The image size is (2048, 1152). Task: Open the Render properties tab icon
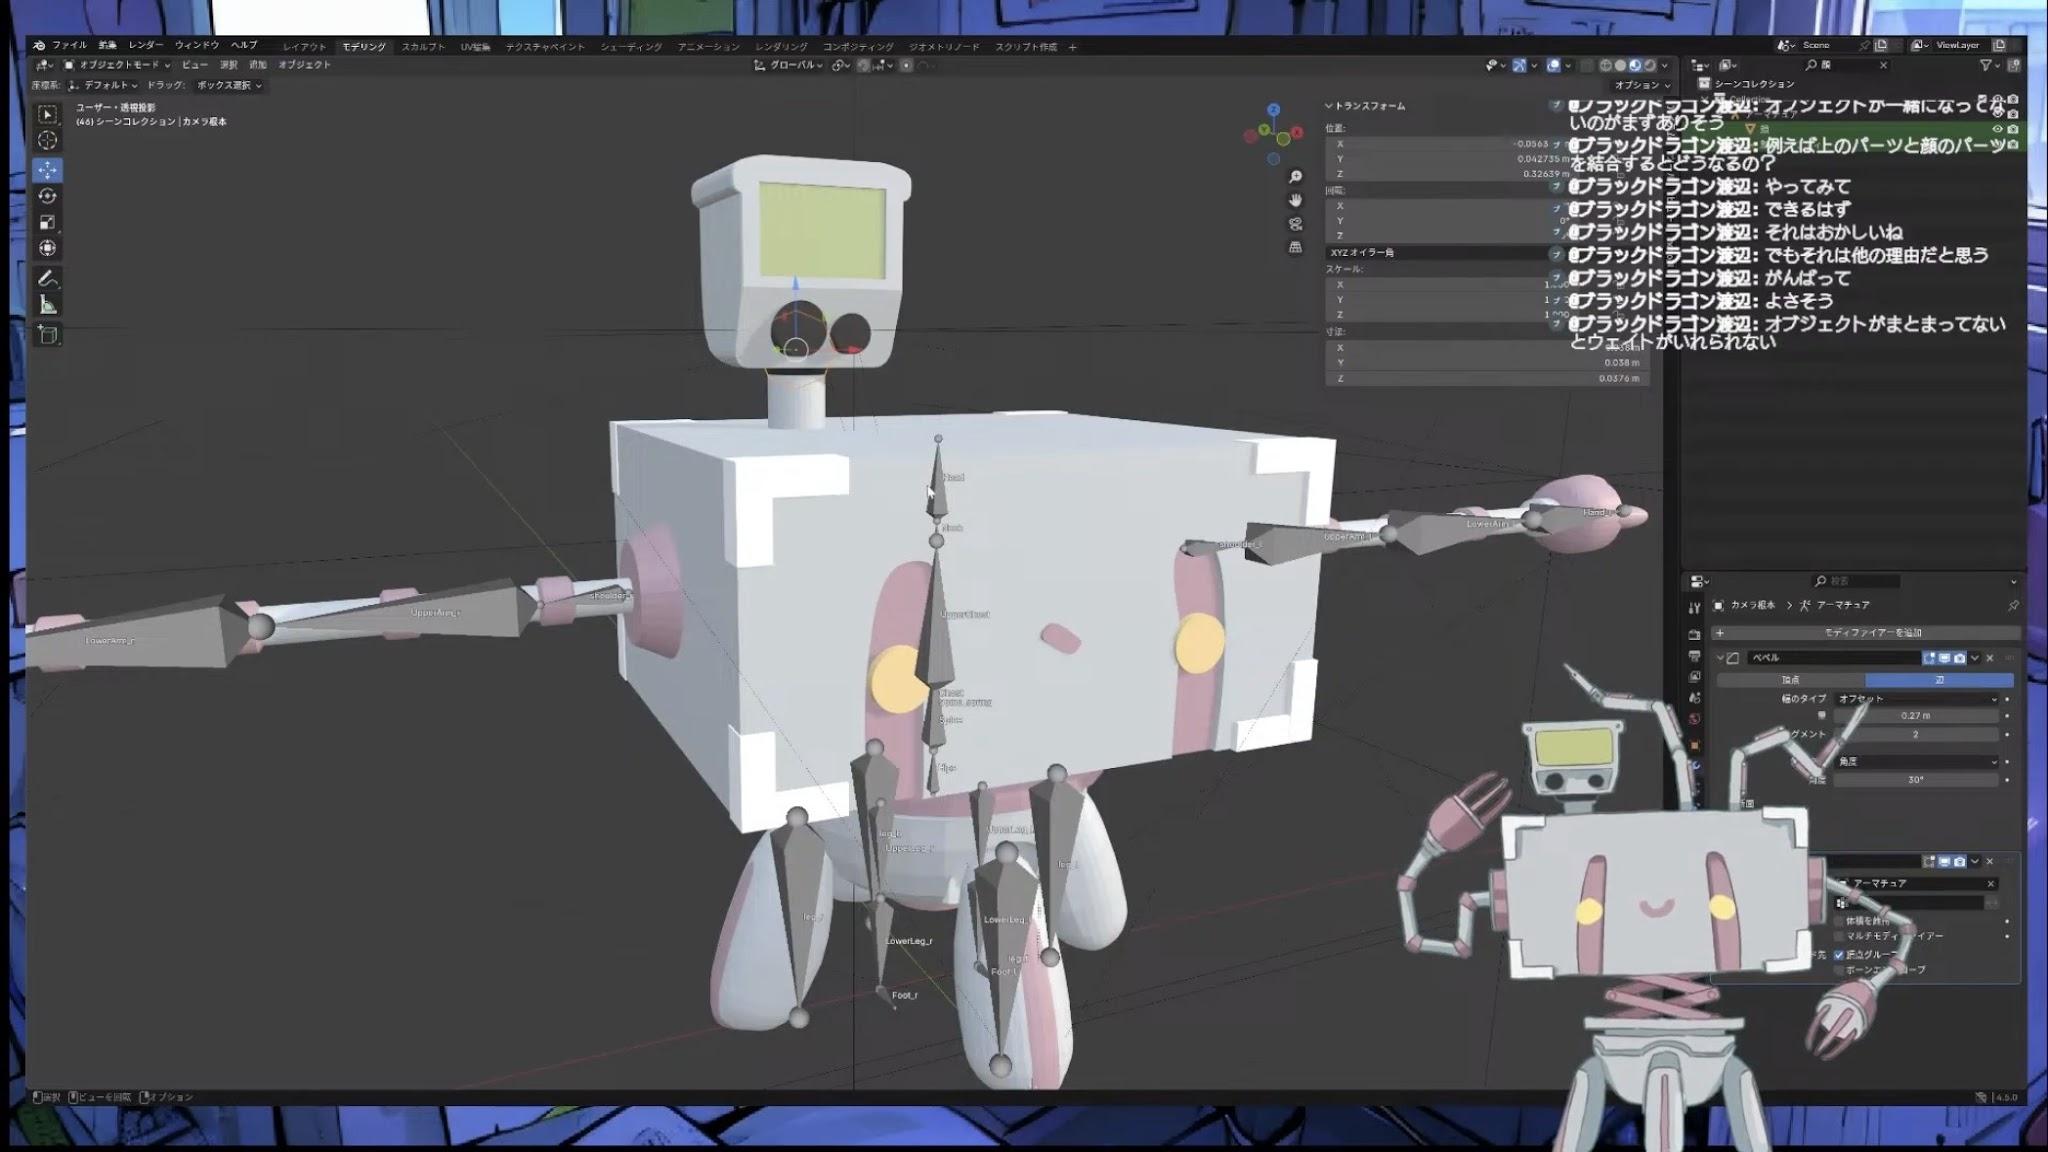pyautogui.click(x=1694, y=635)
